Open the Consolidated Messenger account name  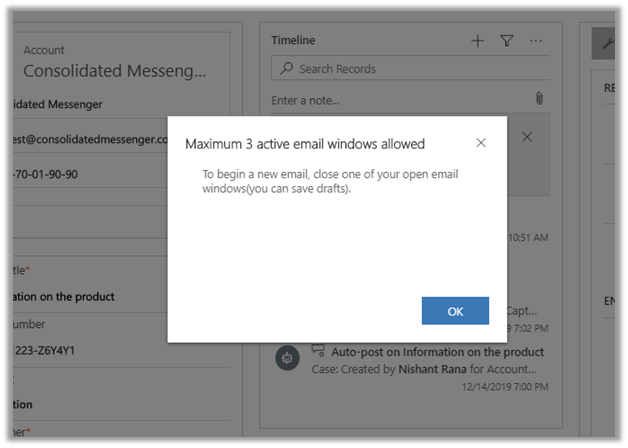coord(115,71)
